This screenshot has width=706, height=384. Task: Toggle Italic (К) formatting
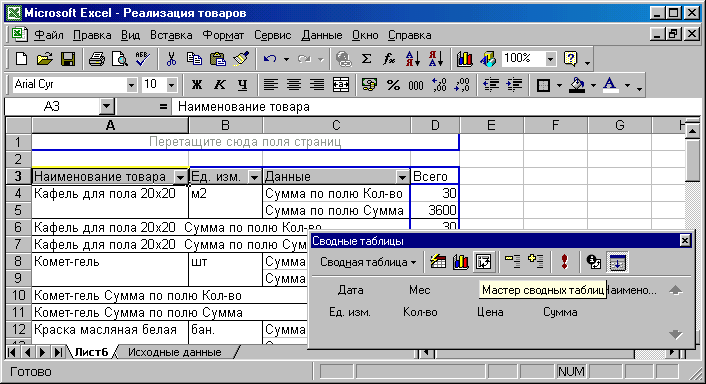(x=220, y=85)
